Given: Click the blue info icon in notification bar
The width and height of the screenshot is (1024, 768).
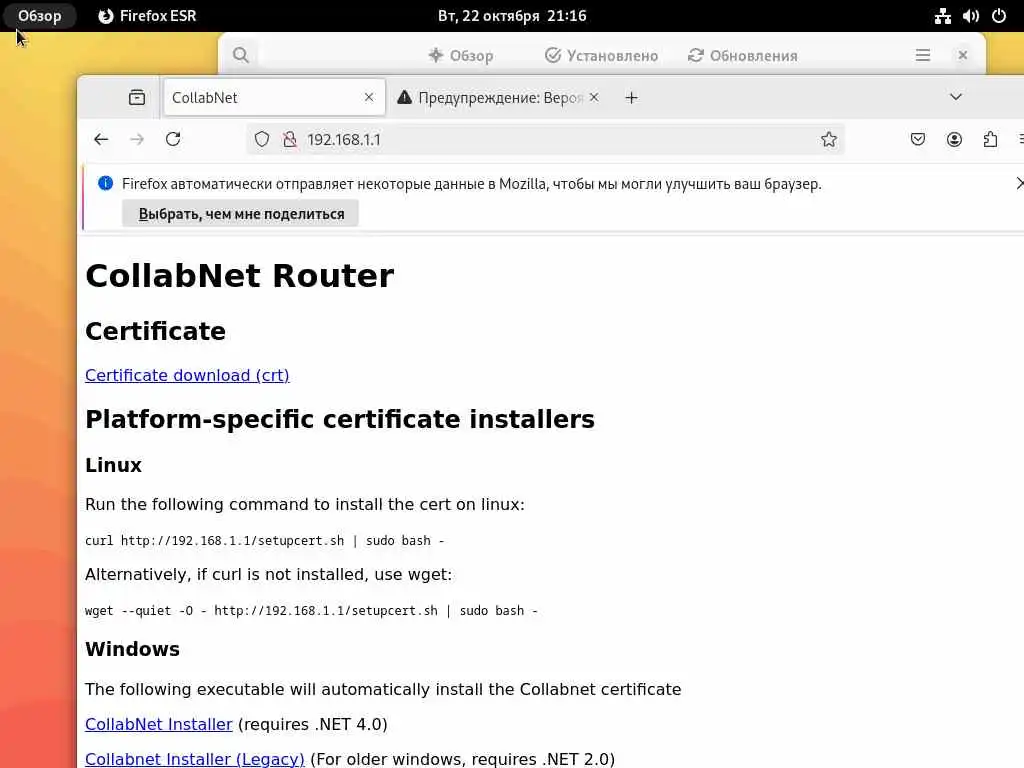Looking at the screenshot, I should pos(105,184).
